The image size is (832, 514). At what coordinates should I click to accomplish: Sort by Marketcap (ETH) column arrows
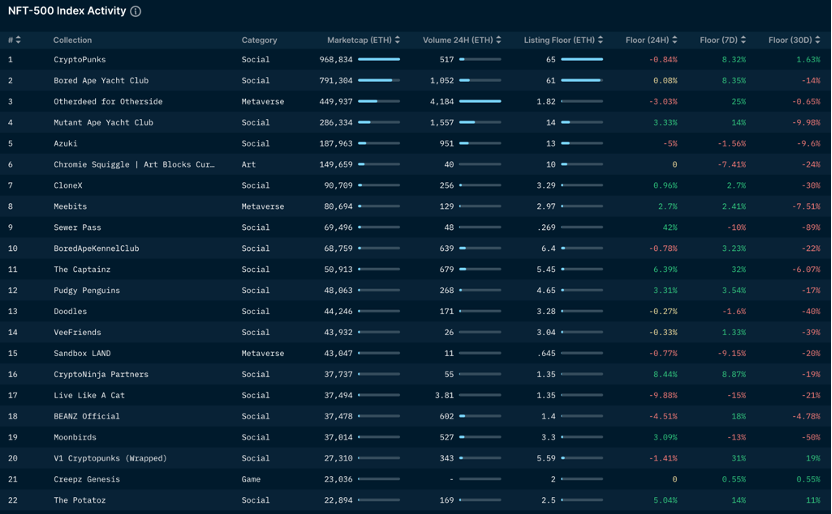397,40
